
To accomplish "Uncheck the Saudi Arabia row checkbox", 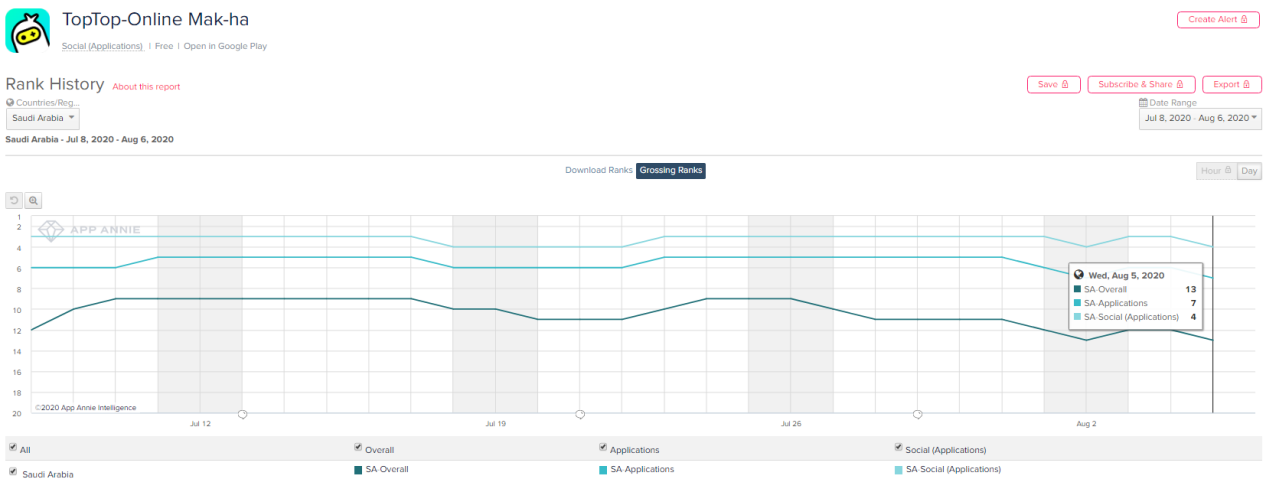I will pyautogui.click(x=13, y=471).
